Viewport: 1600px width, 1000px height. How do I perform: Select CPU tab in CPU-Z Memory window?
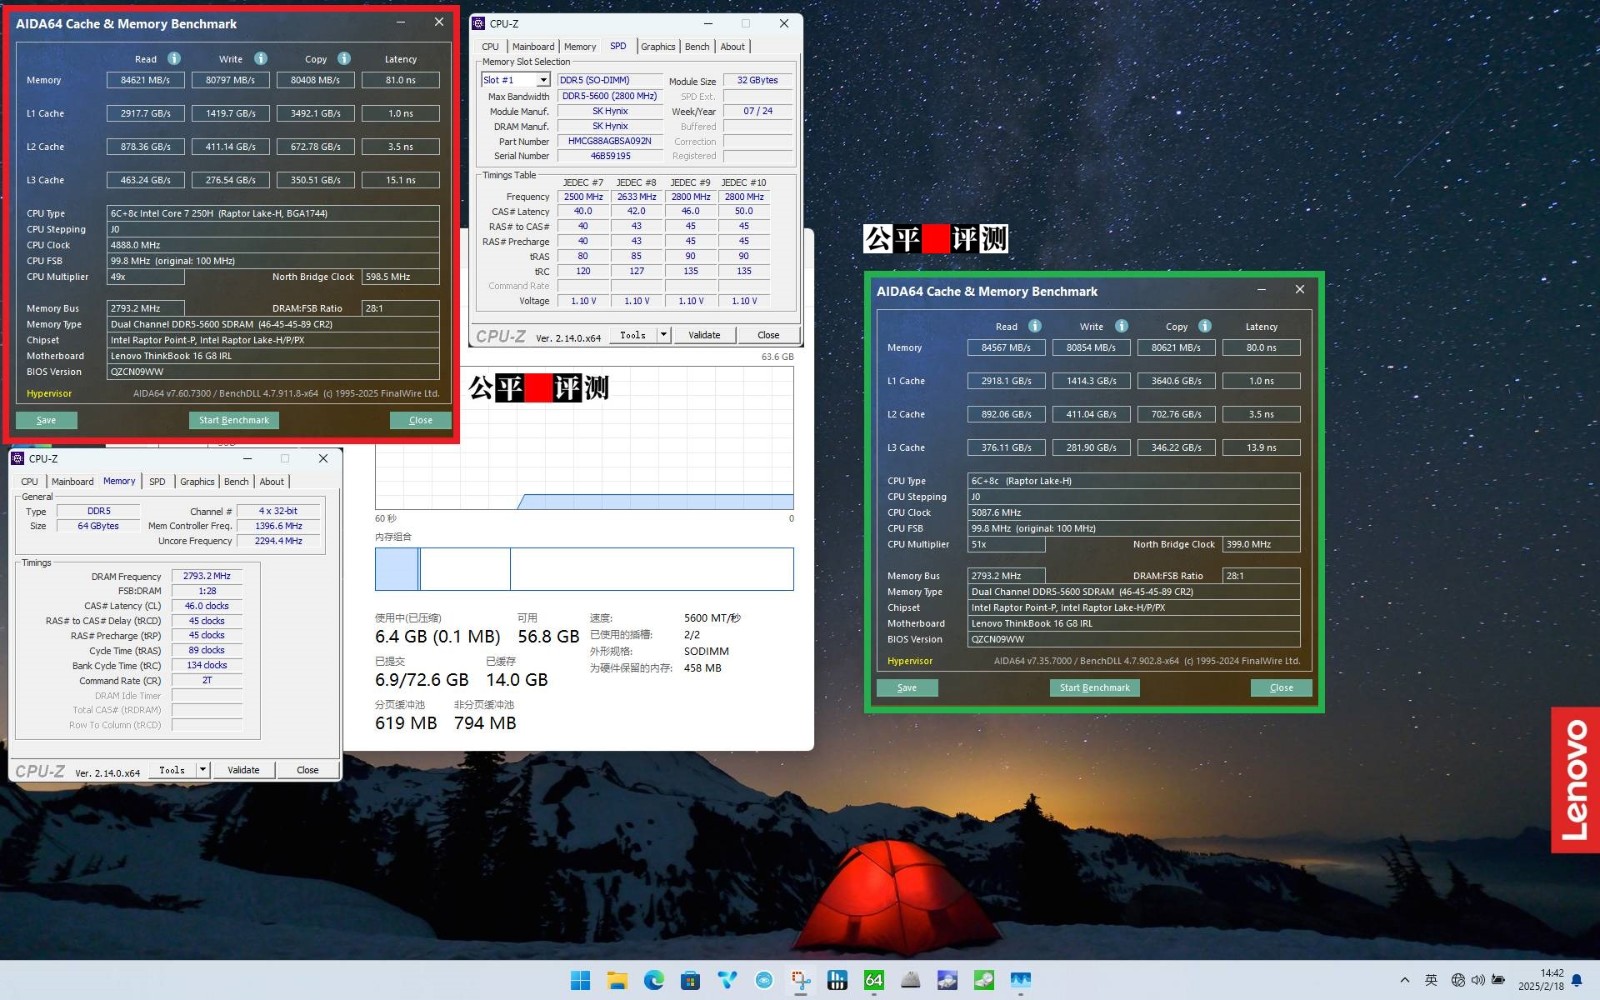(30, 481)
